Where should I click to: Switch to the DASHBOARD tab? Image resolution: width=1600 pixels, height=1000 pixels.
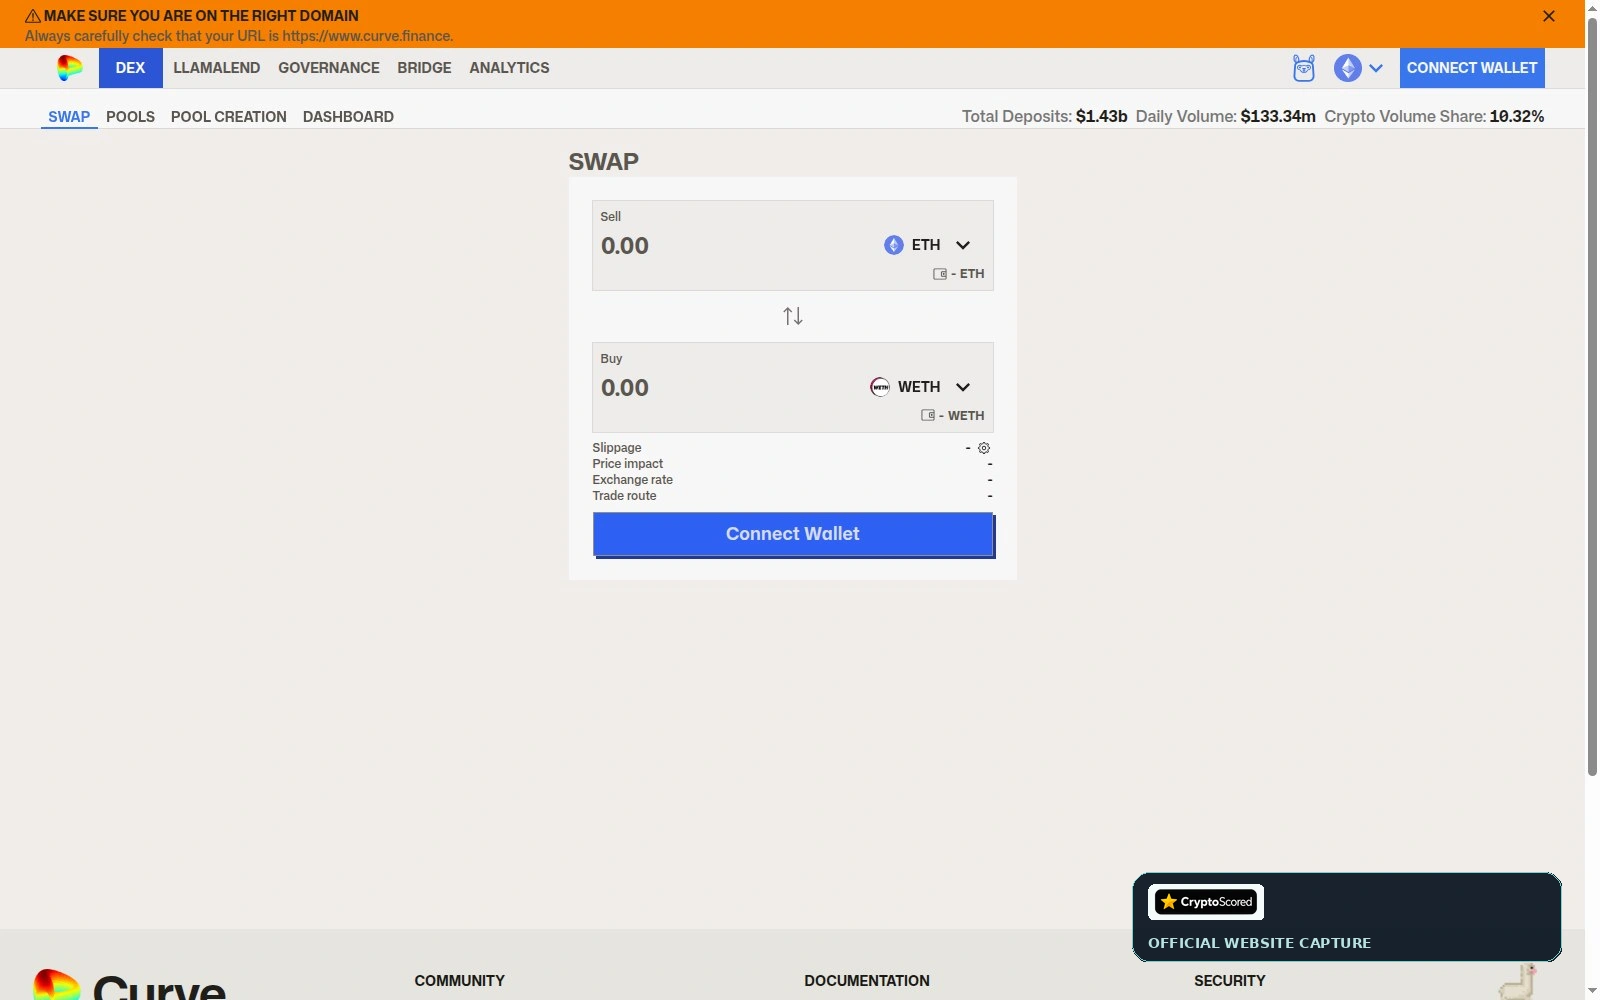[x=348, y=117]
